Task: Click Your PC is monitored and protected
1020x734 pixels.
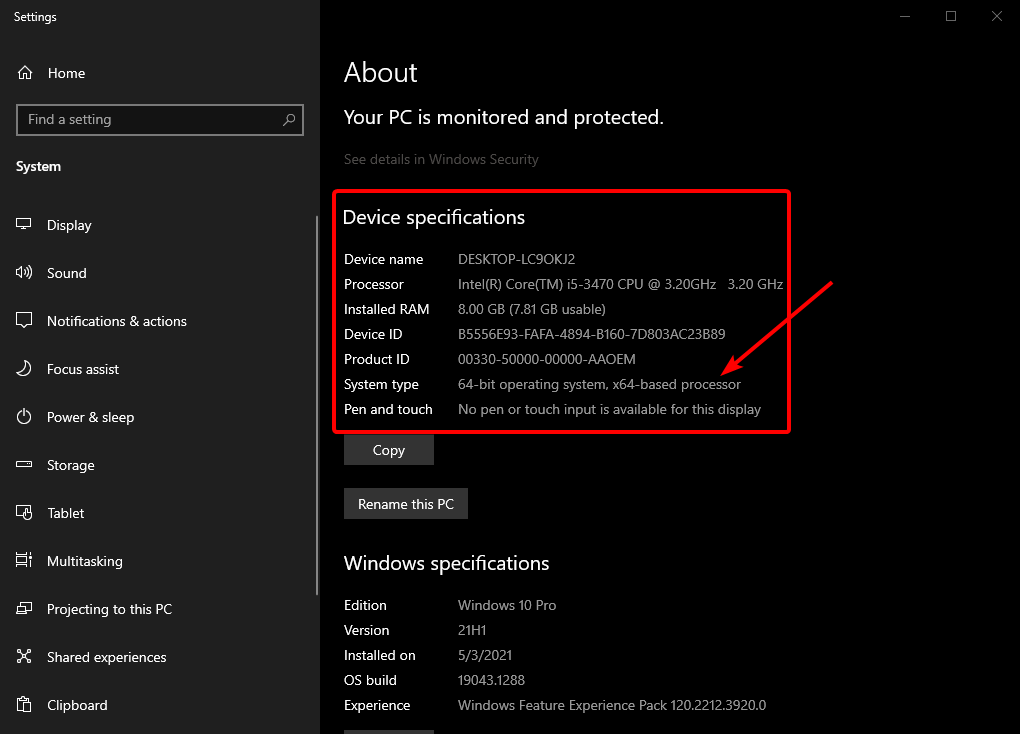Action: tap(503, 117)
